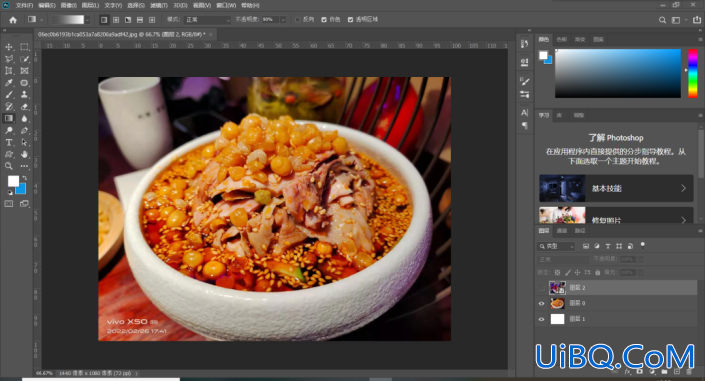705x381 pixels.
Task: Select the Zoom tool
Action: 9,166
